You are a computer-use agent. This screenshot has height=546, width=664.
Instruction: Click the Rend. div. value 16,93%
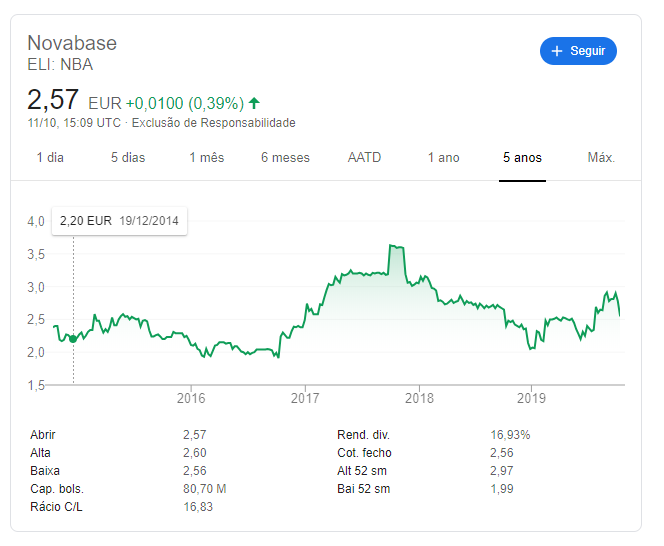click(x=510, y=435)
